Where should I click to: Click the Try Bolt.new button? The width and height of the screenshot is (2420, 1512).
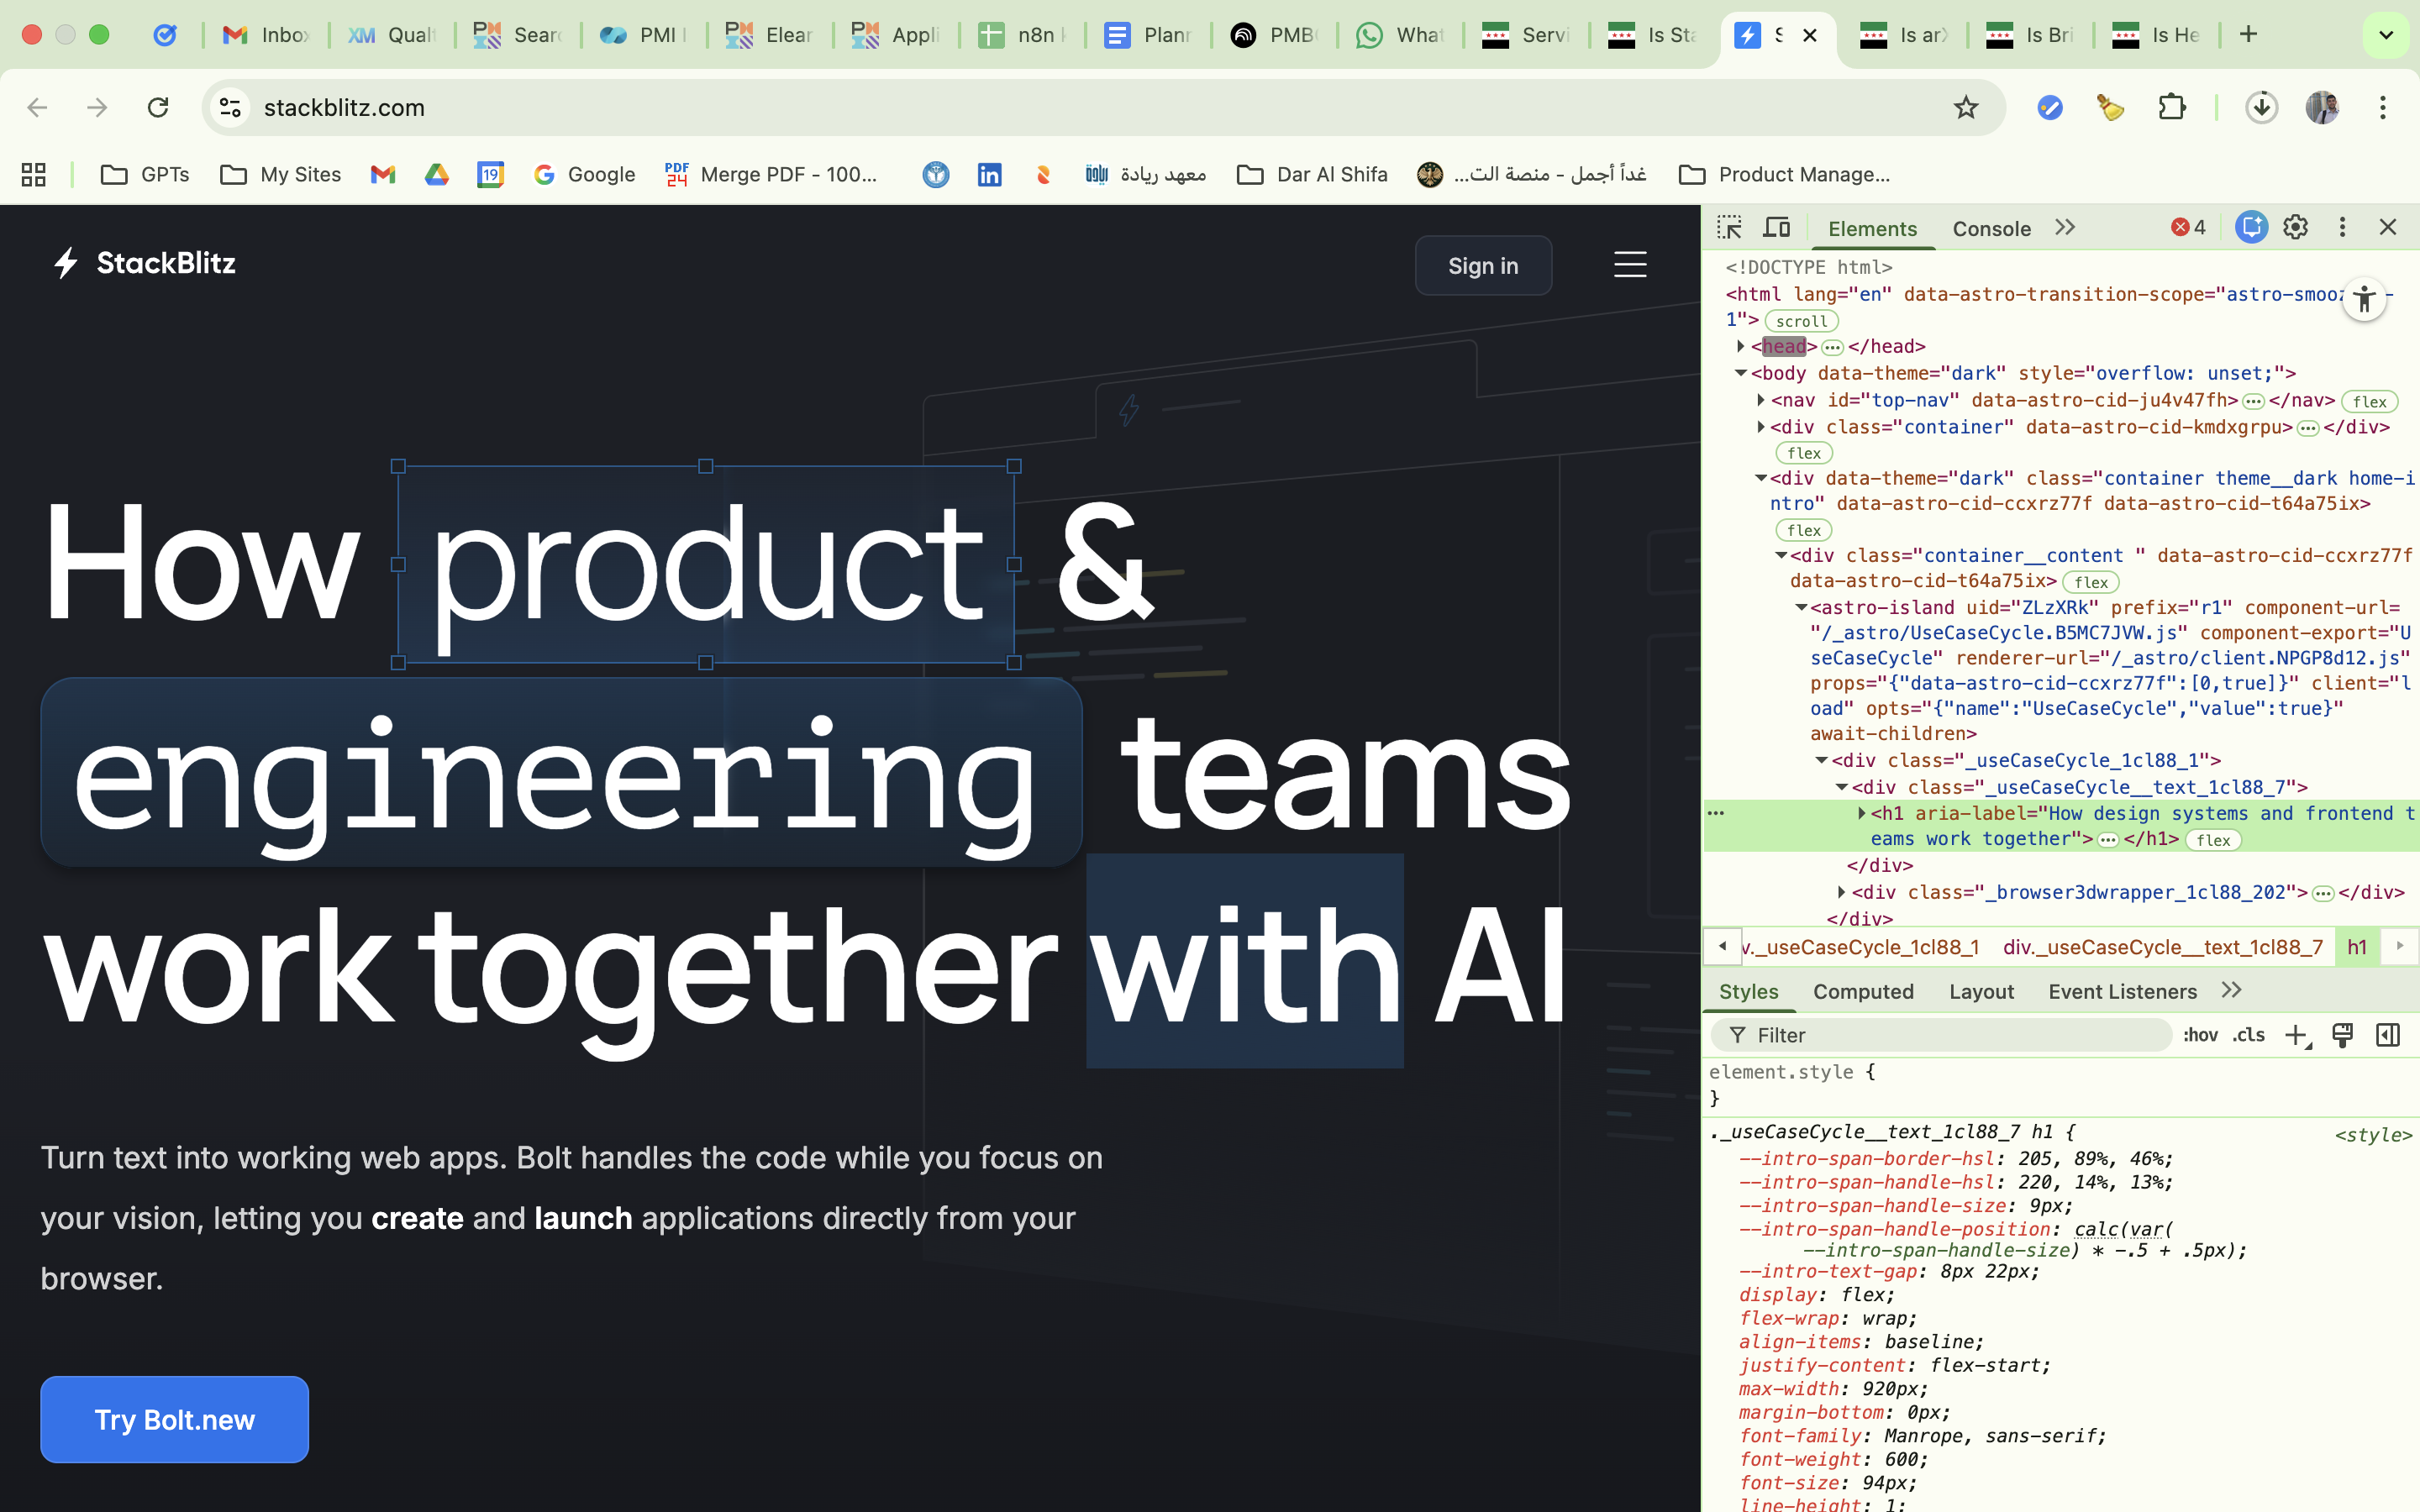pos(175,1419)
